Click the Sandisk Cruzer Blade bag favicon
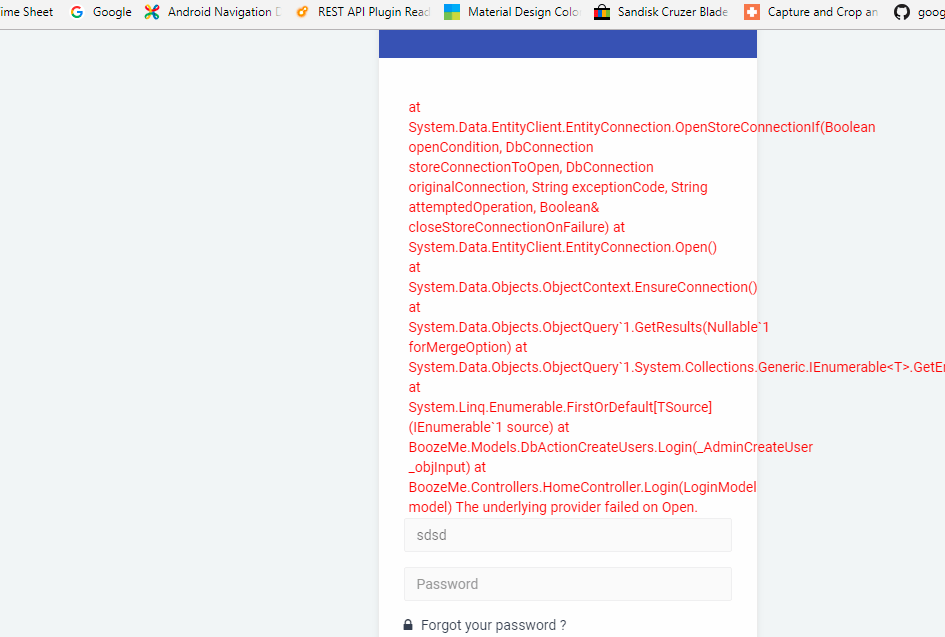The image size is (945, 637). pyautogui.click(x=602, y=12)
